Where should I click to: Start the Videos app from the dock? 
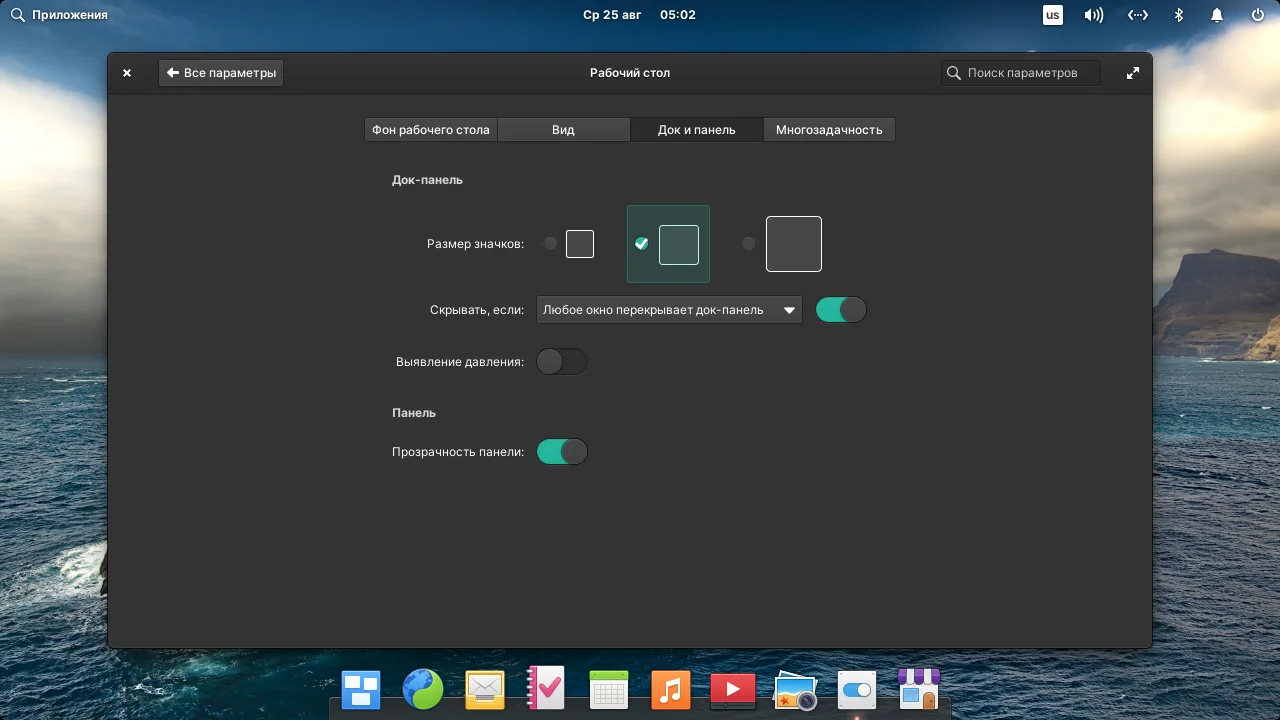pos(732,689)
